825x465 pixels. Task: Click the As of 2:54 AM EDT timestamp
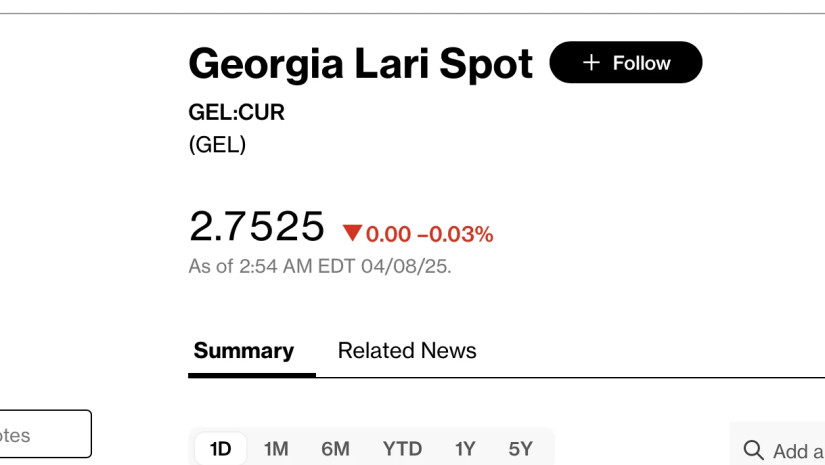coord(320,266)
